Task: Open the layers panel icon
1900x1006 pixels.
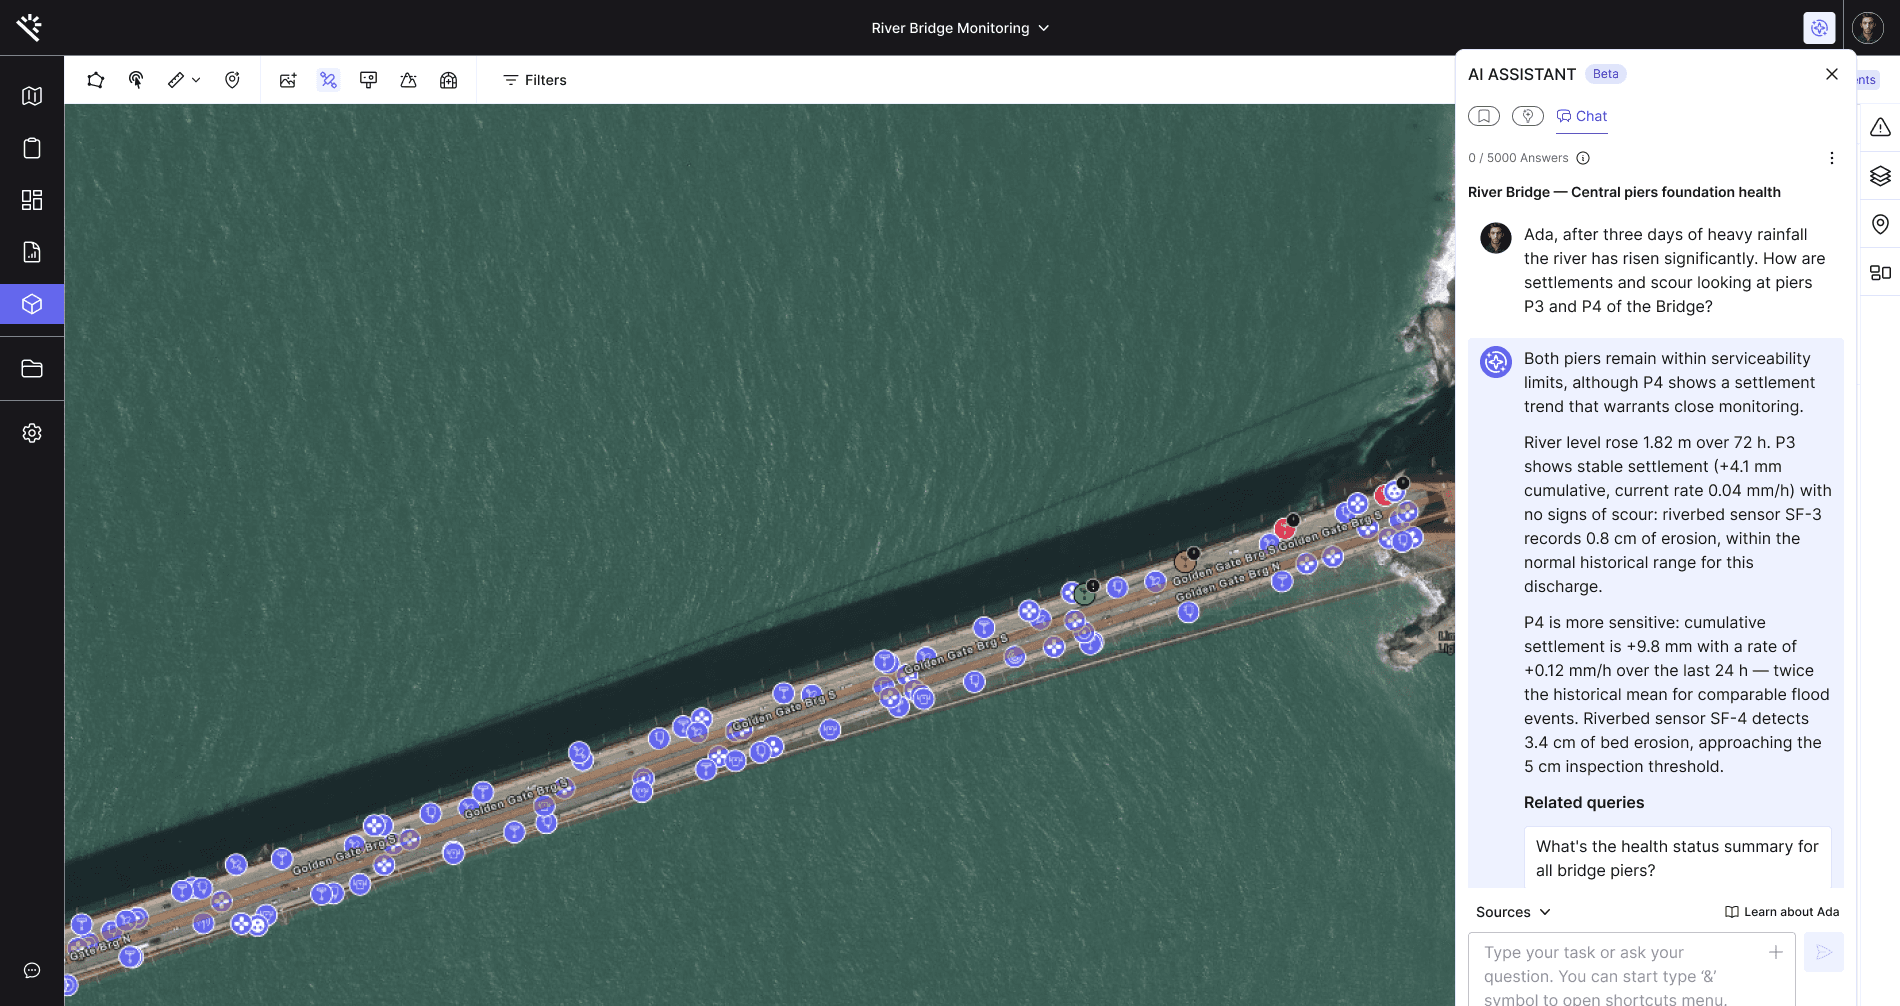Action: pyautogui.click(x=1880, y=176)
